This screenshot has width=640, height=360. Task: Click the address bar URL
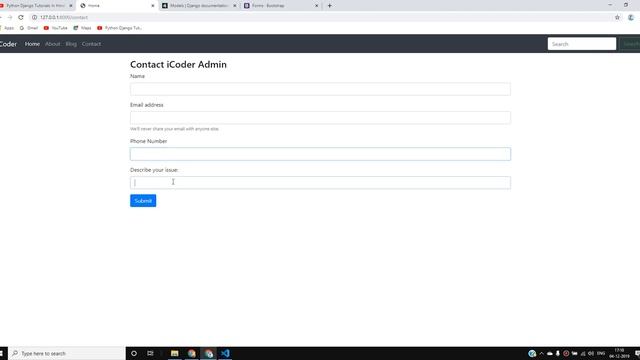pyautogui.click(x=64, y=18)
